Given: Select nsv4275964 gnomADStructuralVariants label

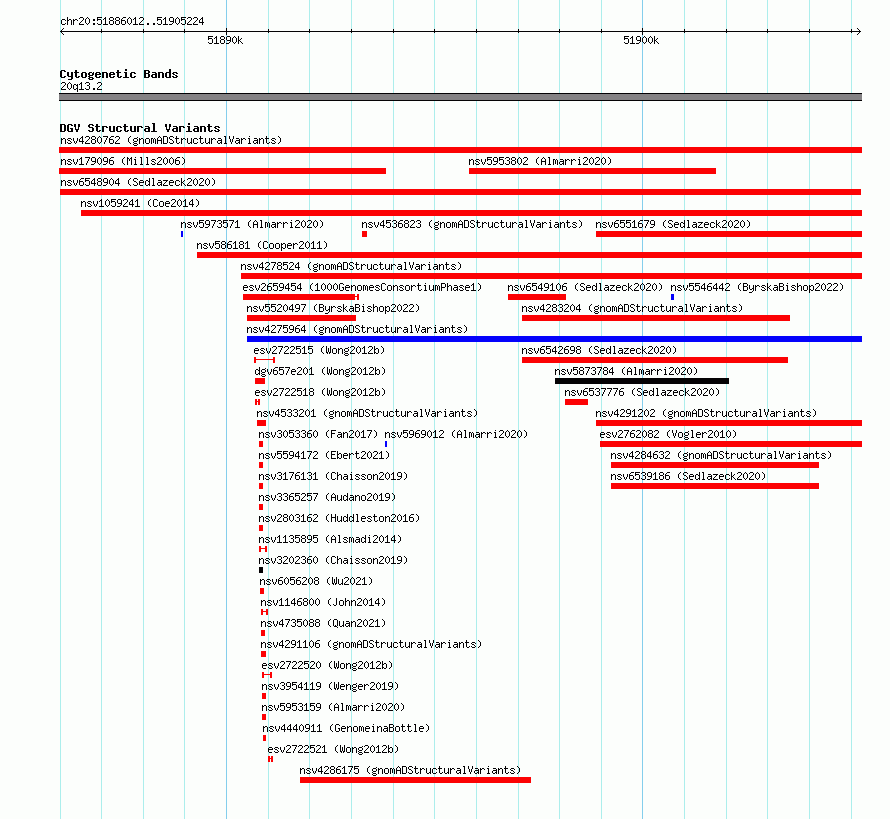Looking at the screenshot, I should [x=357, y=329].
